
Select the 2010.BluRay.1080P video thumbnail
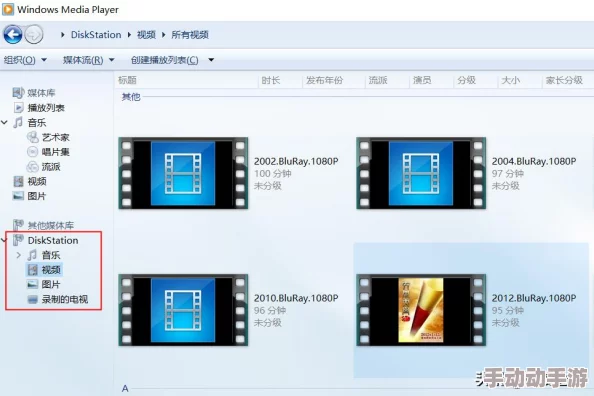[183, 310]
